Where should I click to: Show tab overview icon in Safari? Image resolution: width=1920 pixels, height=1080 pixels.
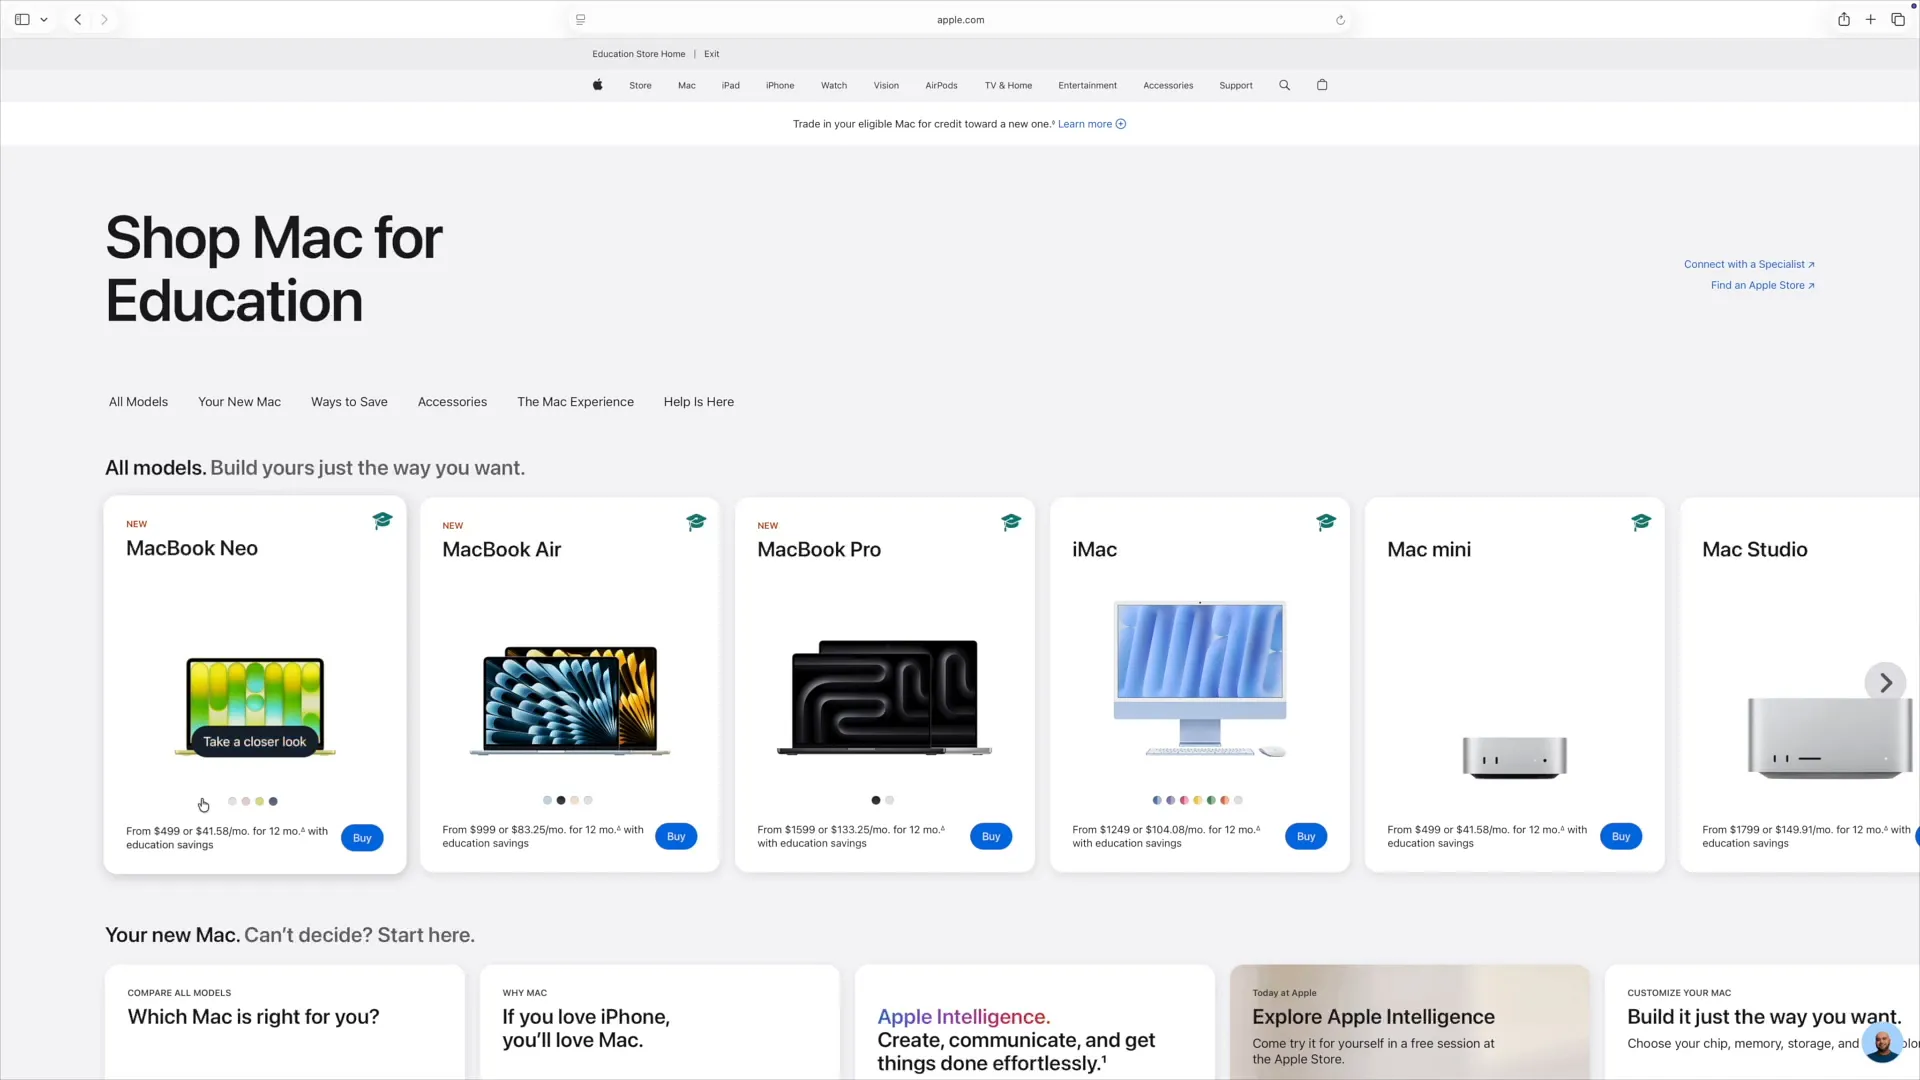click(x=1898, y=19)
